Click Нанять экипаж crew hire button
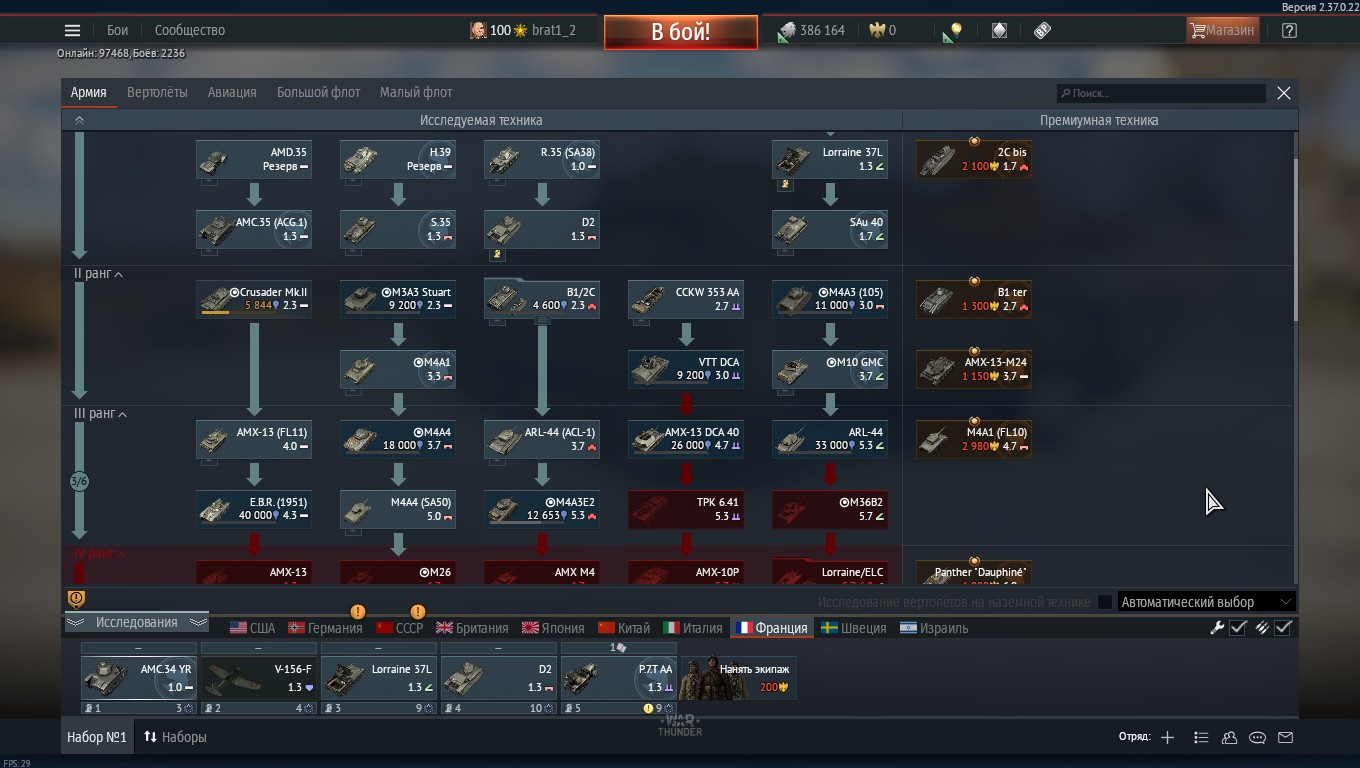1360x768 pixels. (x=738, y=678)
